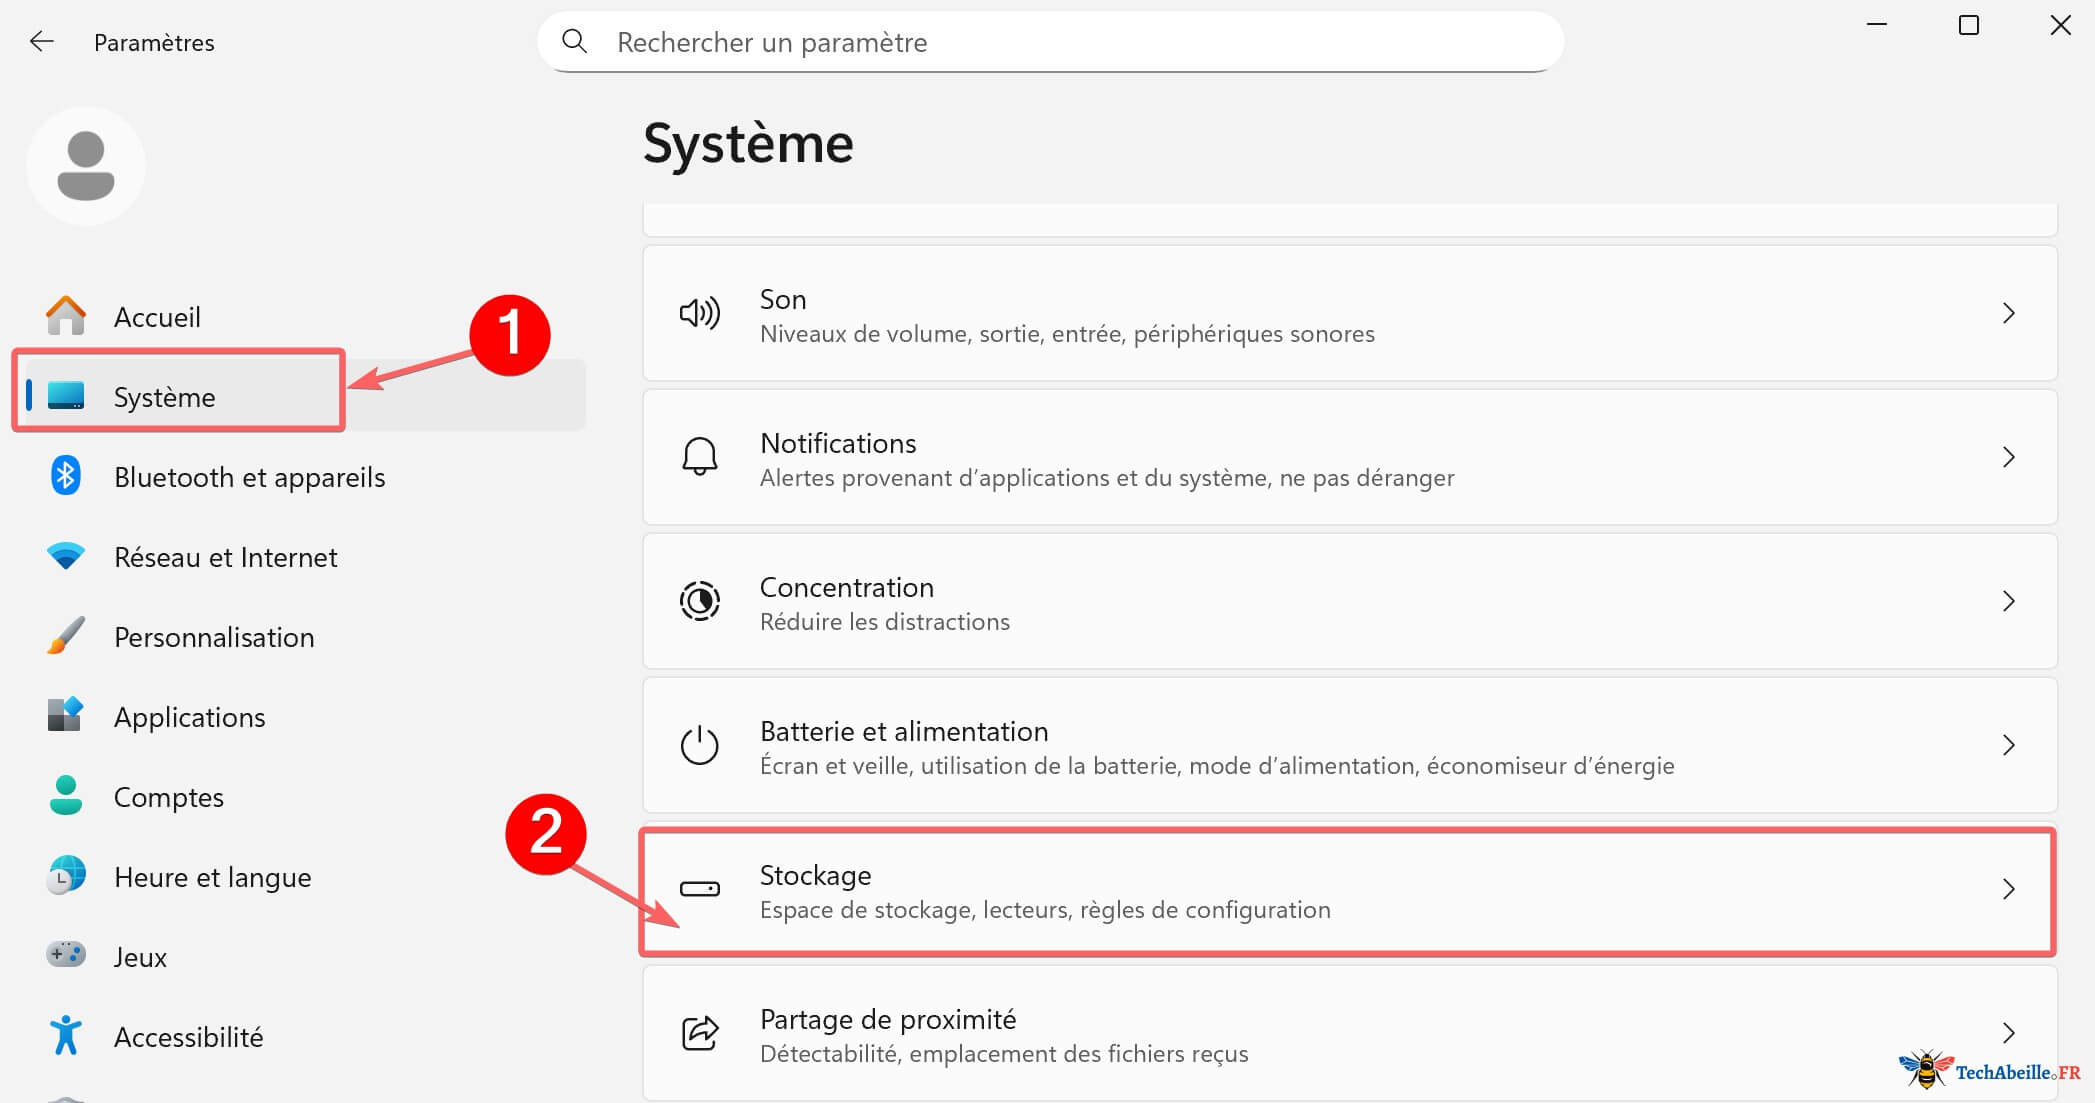Click the Batterie et alimentation power icon

pyautogui.click(x=700, y=746)
